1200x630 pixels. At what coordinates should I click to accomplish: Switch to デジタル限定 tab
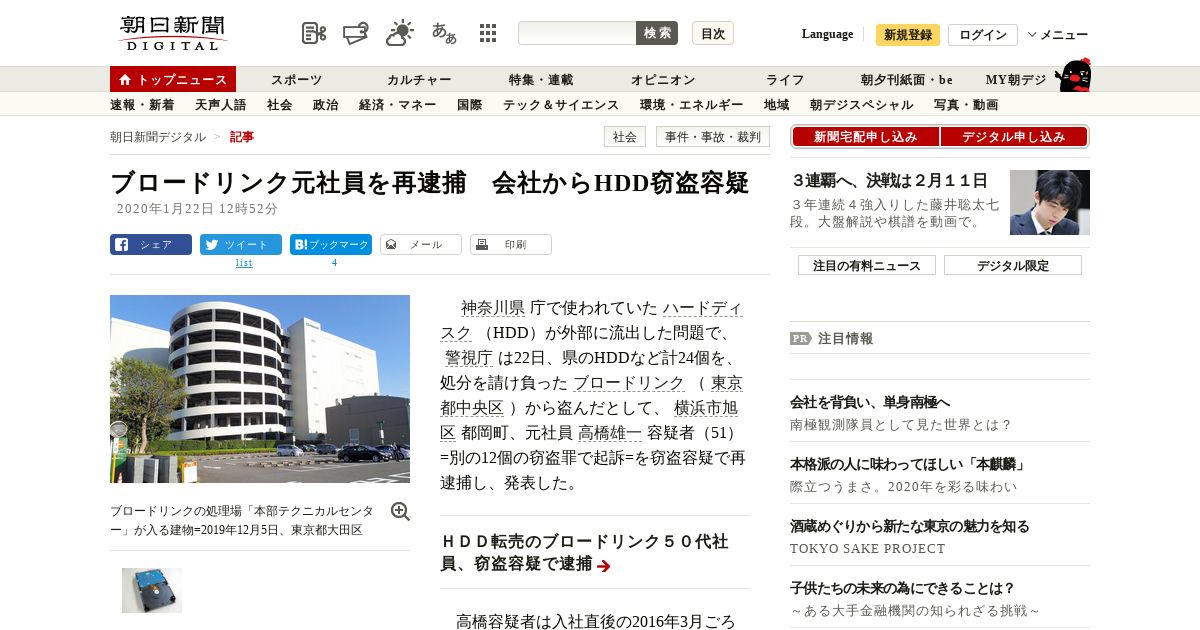(x=1013, y=265)
